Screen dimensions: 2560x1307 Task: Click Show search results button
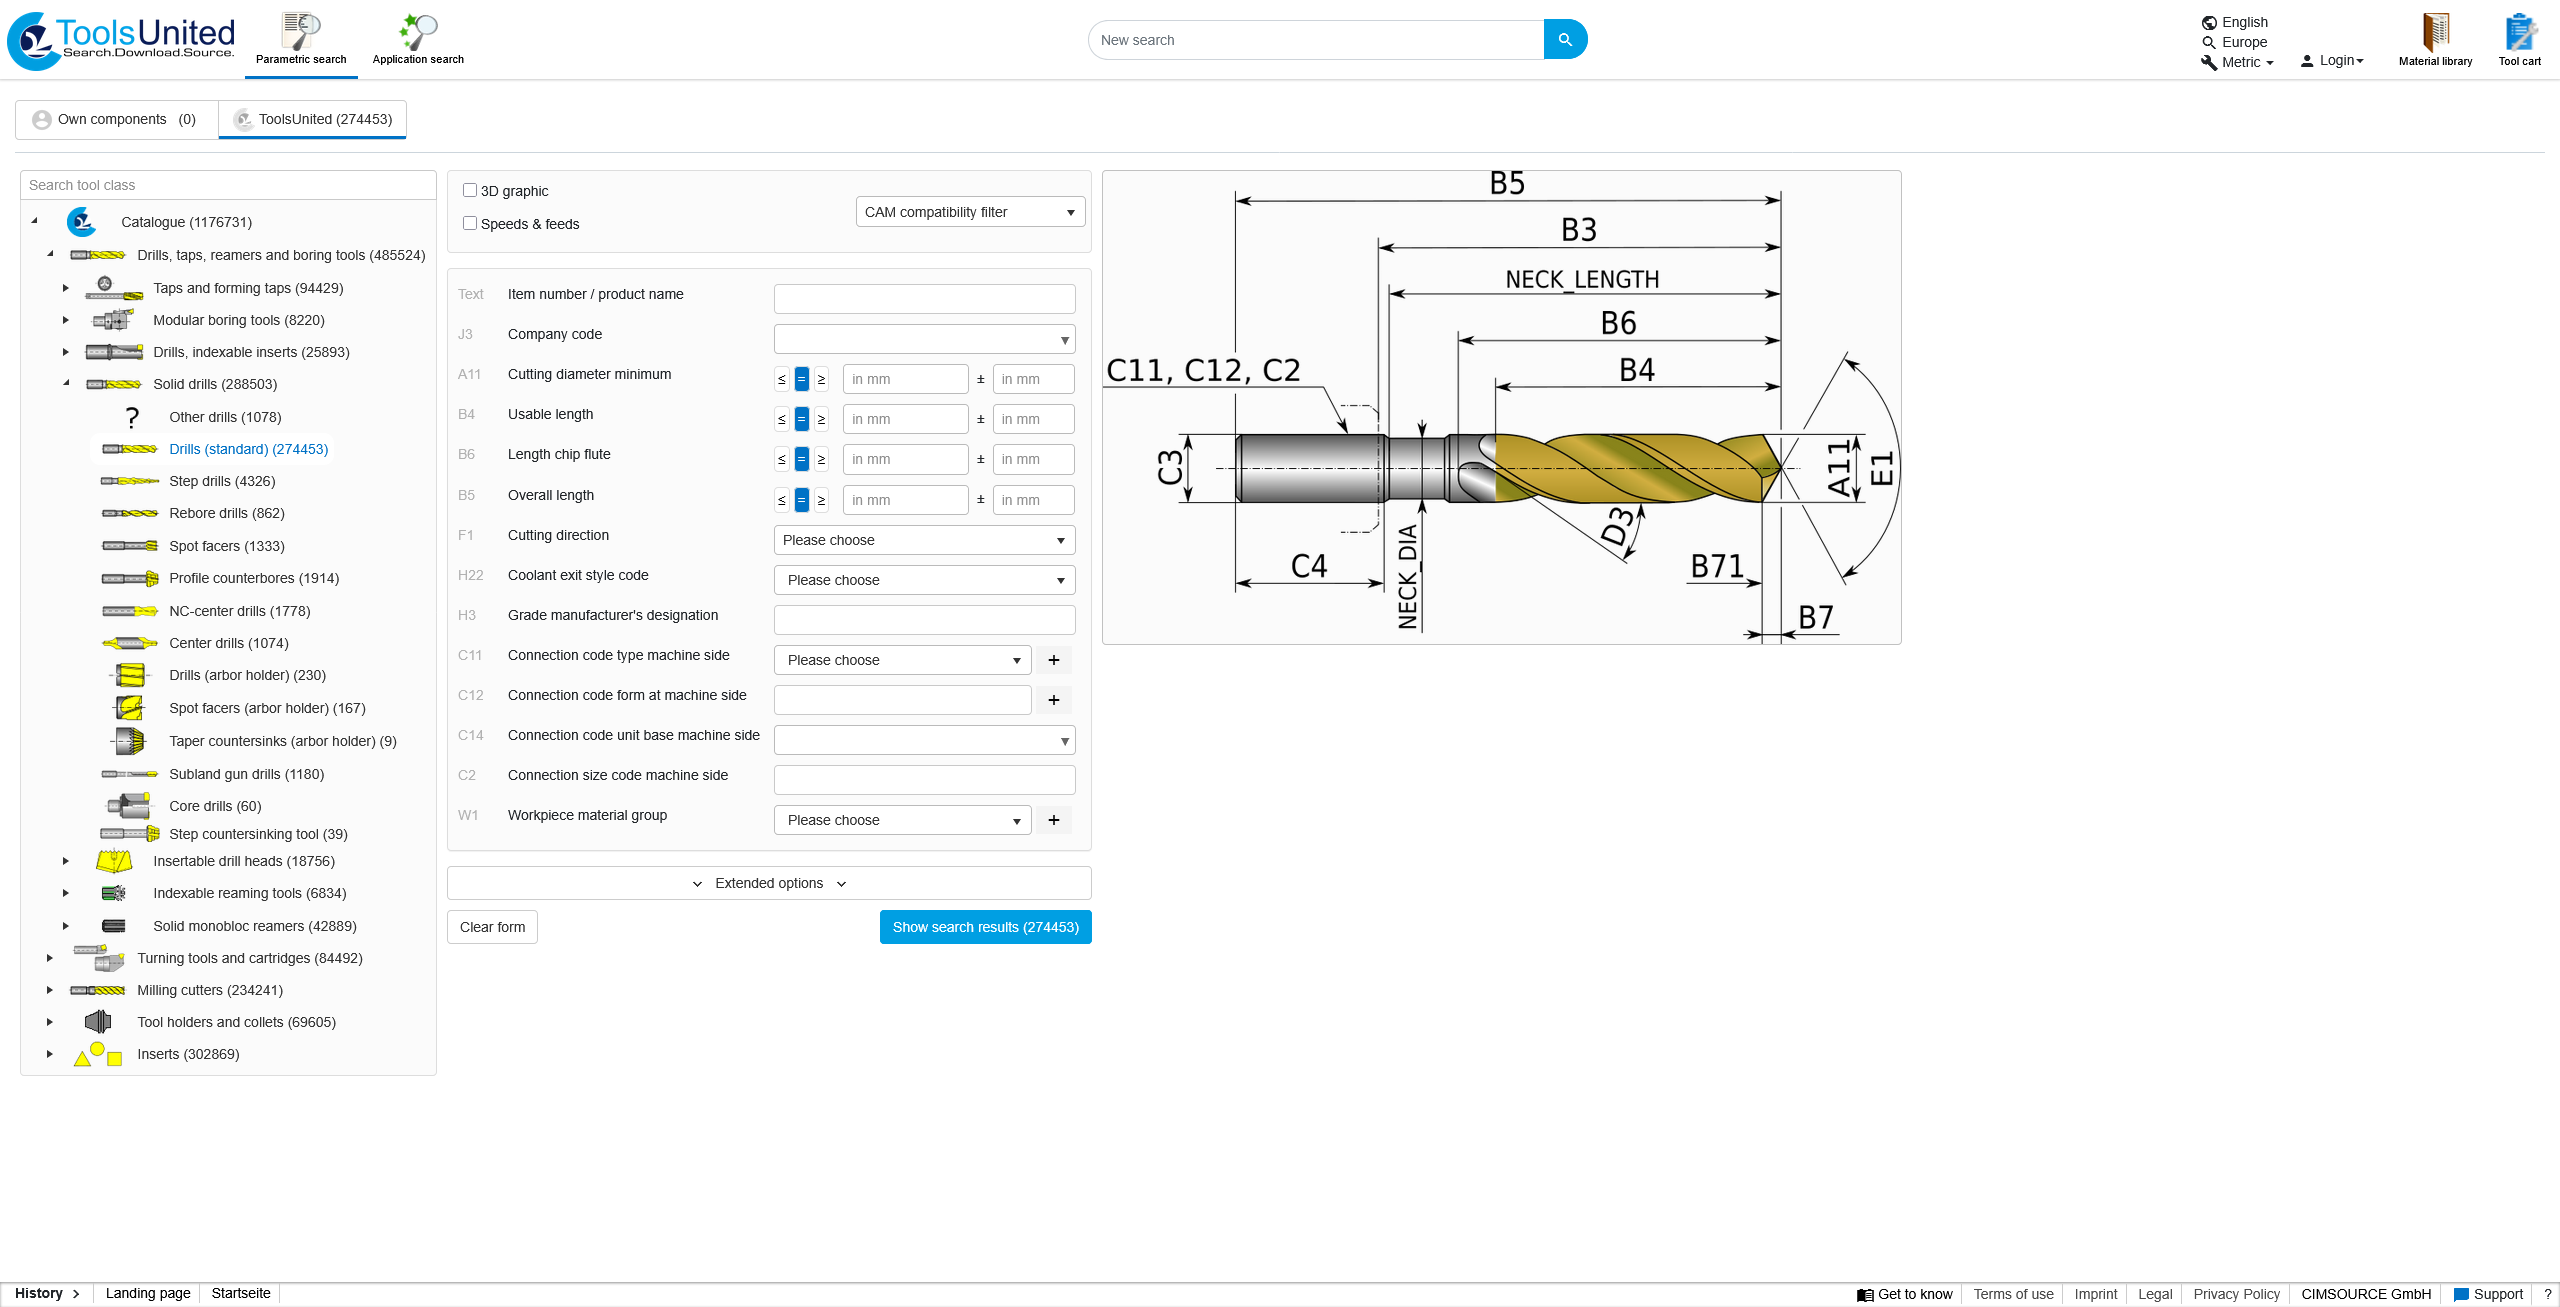[985, 927]
